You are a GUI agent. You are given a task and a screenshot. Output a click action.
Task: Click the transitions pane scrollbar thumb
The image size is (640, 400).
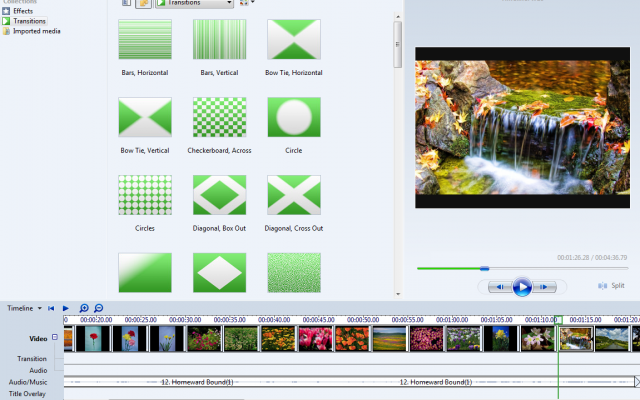coord(398,44)
